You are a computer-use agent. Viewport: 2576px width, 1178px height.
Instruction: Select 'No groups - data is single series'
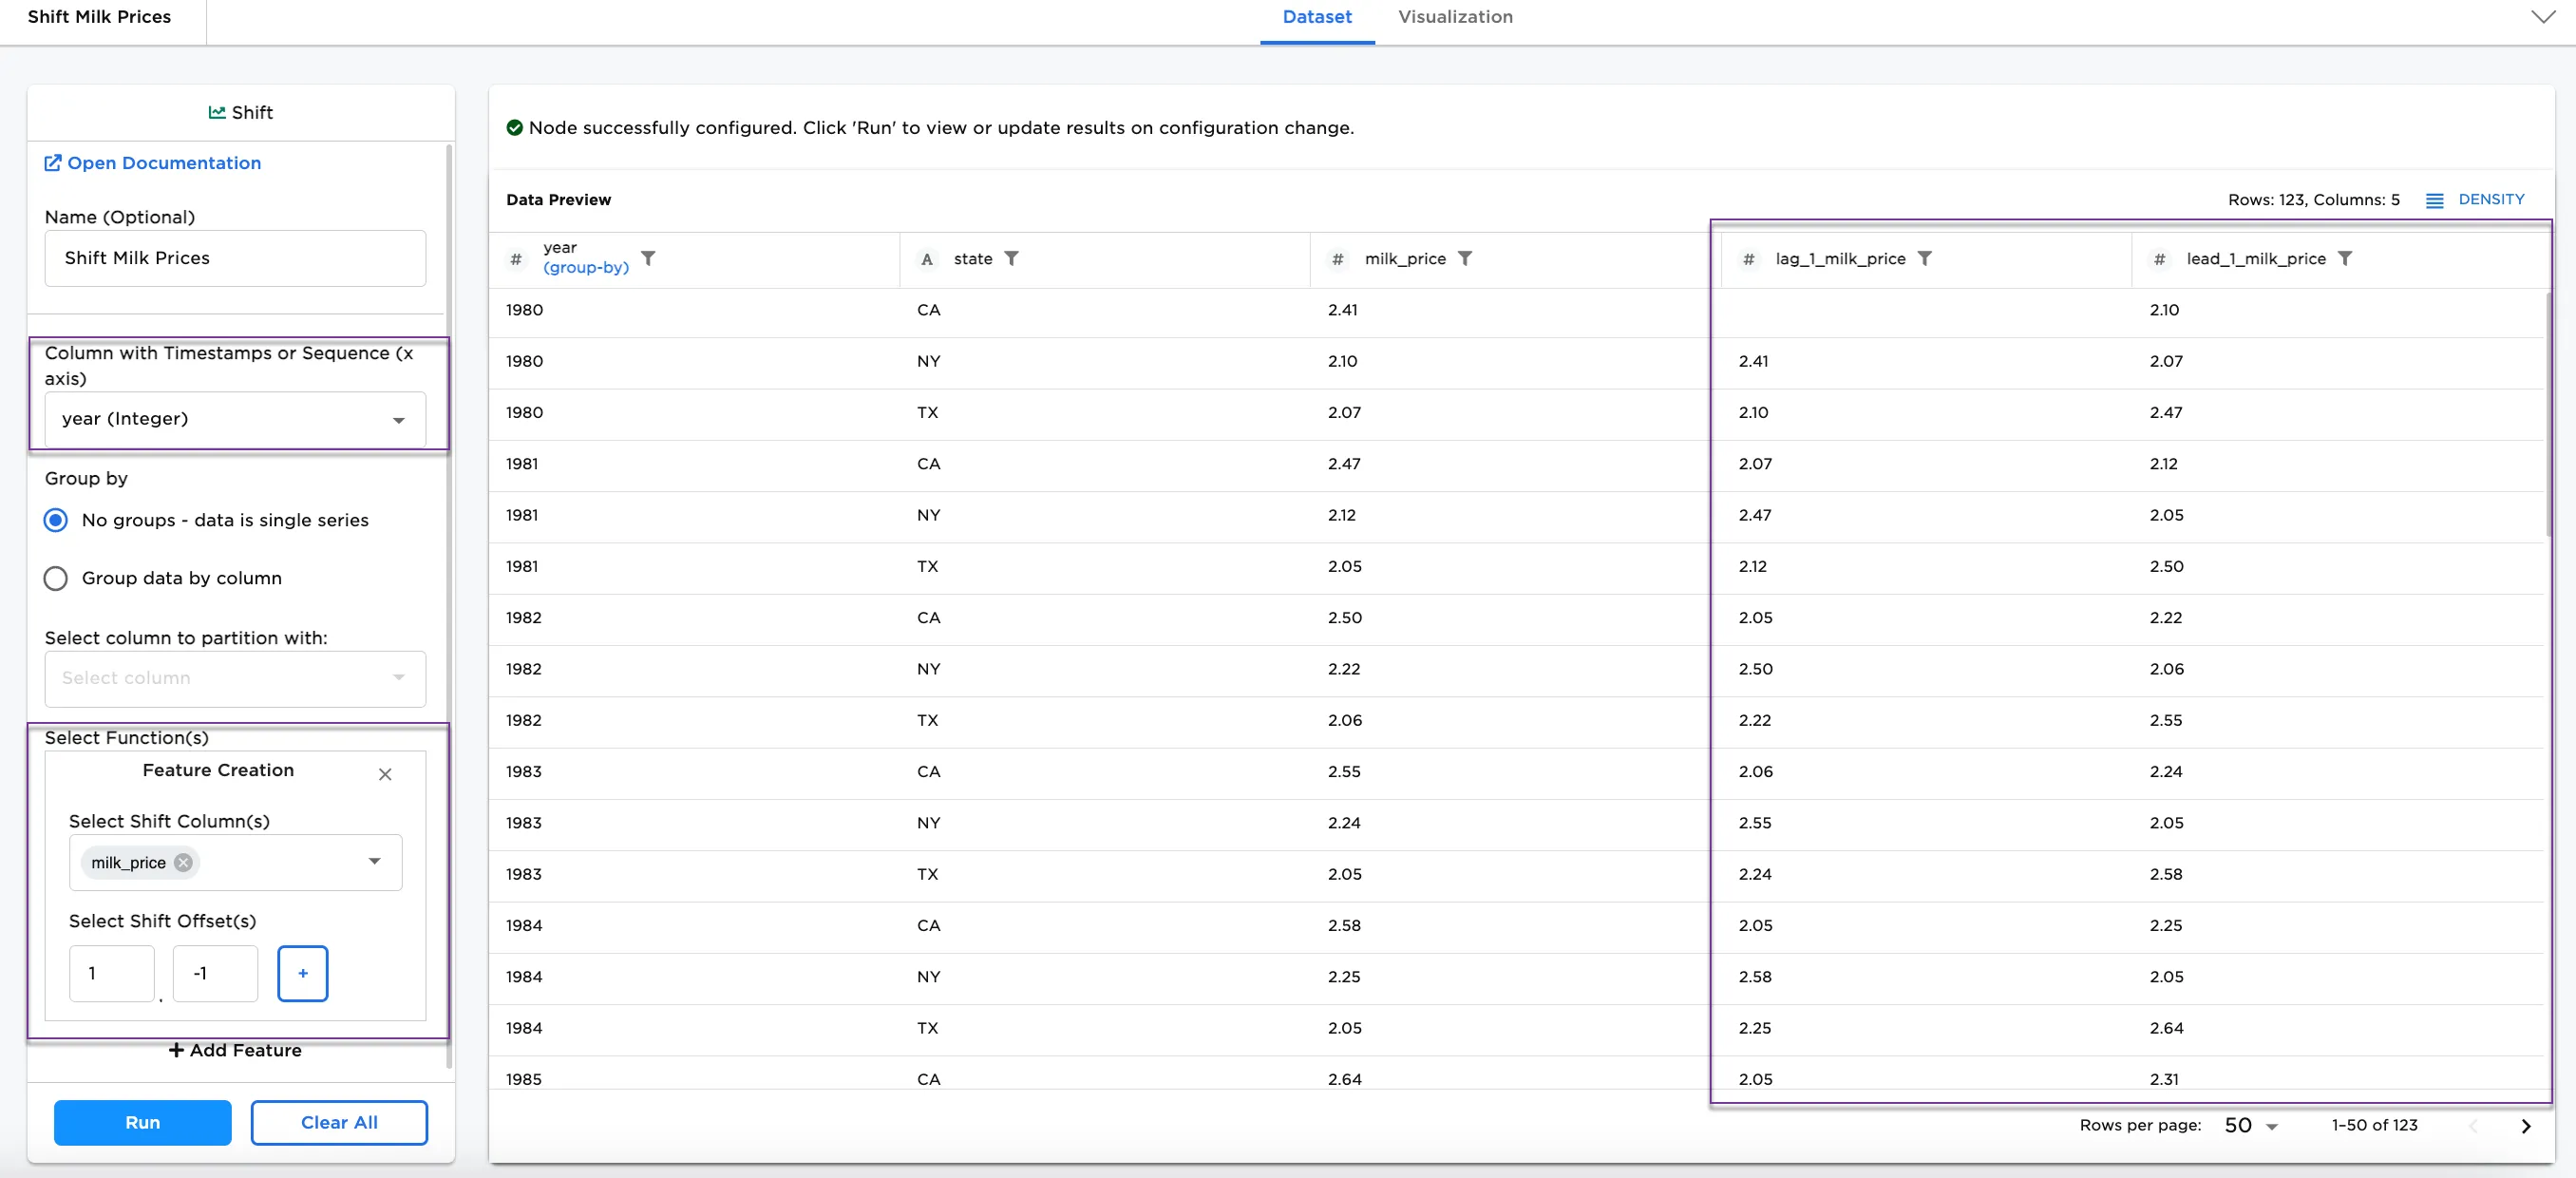56,520
